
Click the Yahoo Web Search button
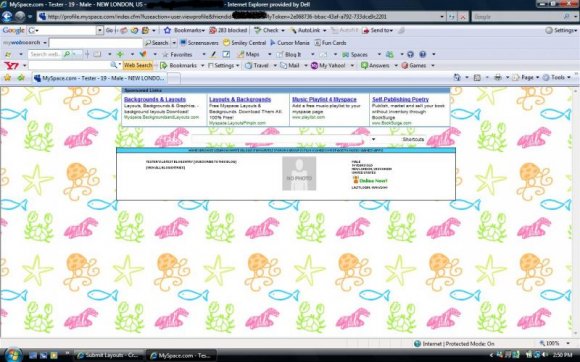(138, 65)
